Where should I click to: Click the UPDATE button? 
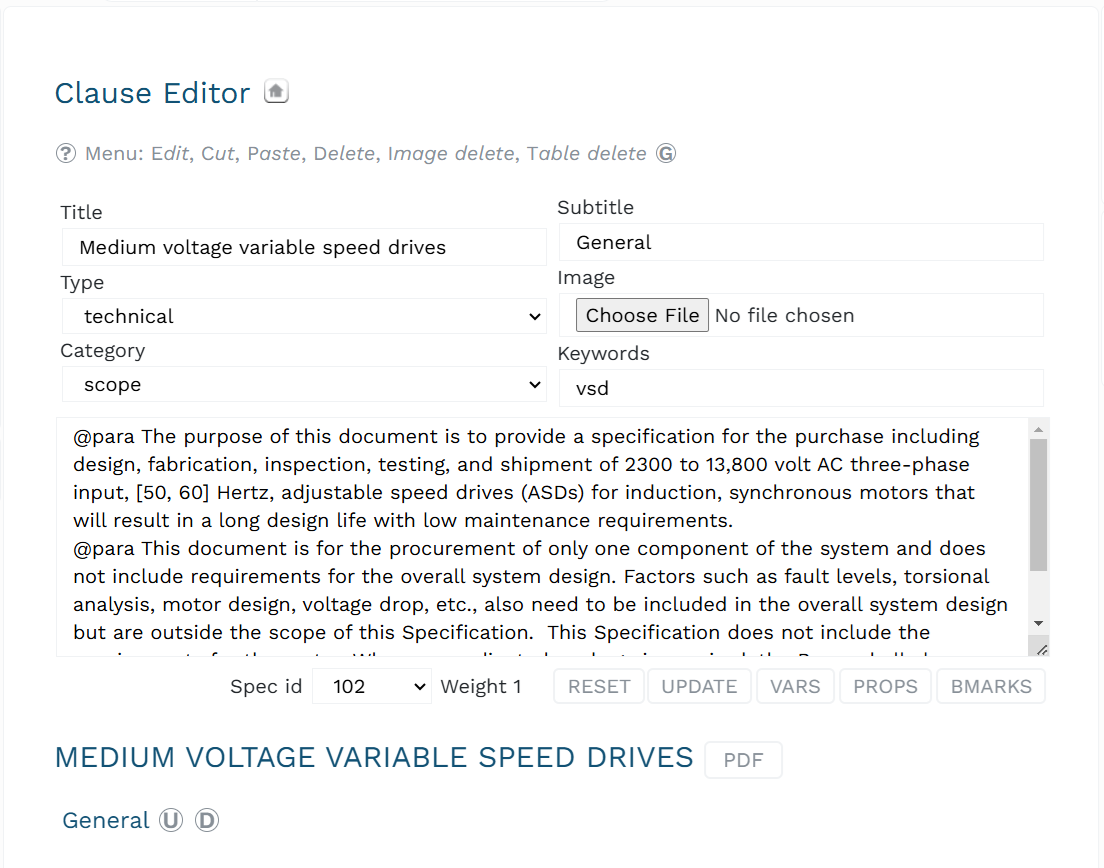pos(699,686)
